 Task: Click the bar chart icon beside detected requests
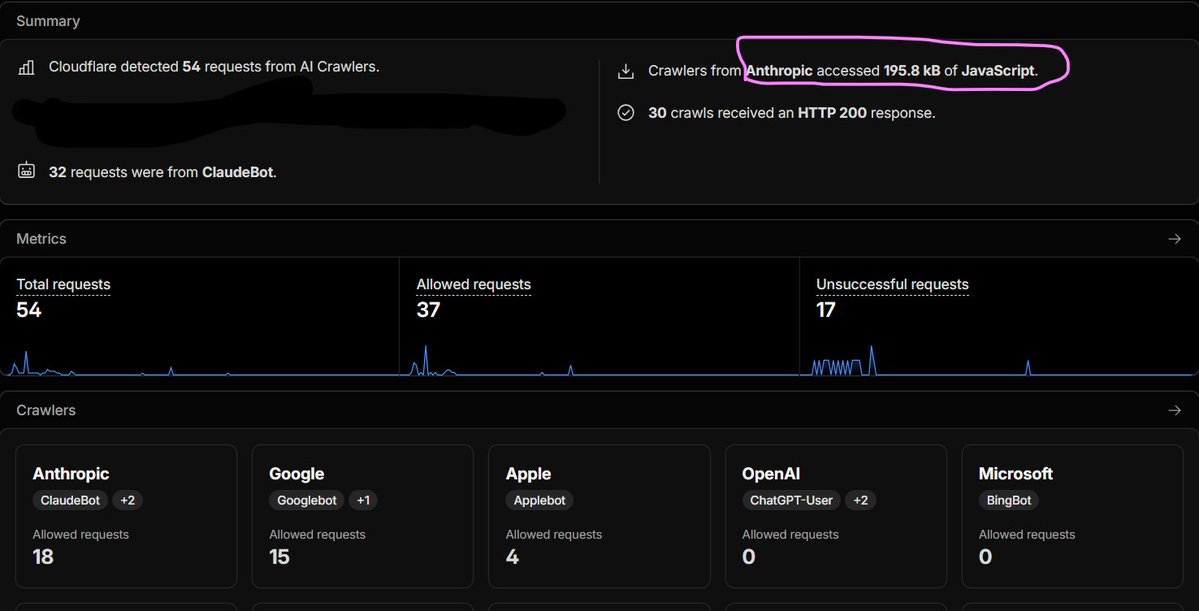pos(26,67)
